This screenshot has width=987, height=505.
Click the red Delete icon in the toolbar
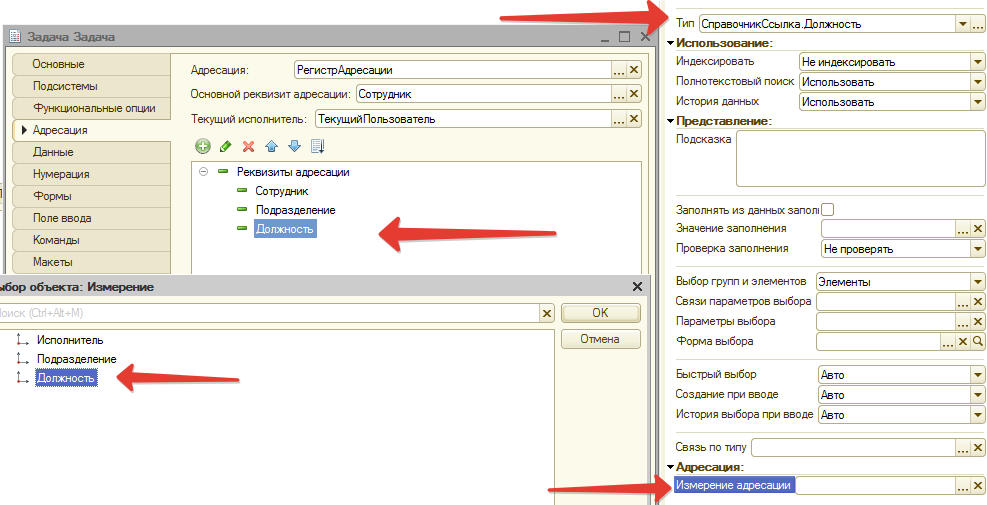(x=248, y=147)
